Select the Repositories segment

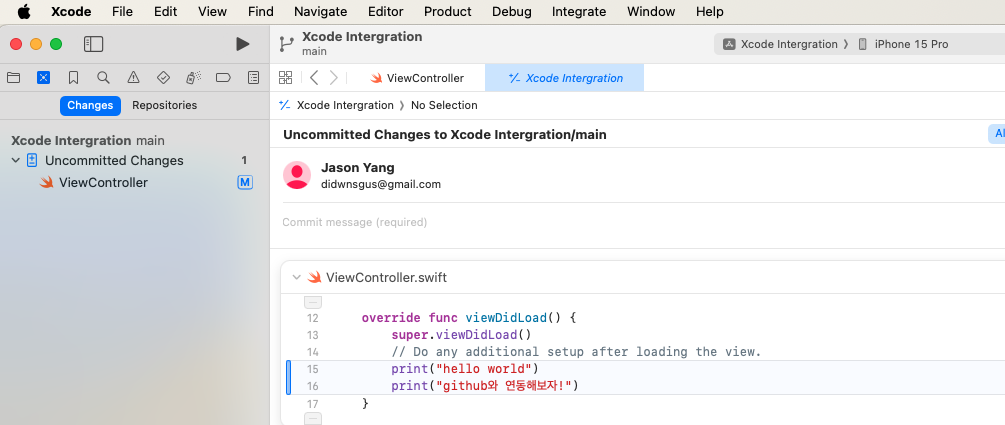coord(165,105)
